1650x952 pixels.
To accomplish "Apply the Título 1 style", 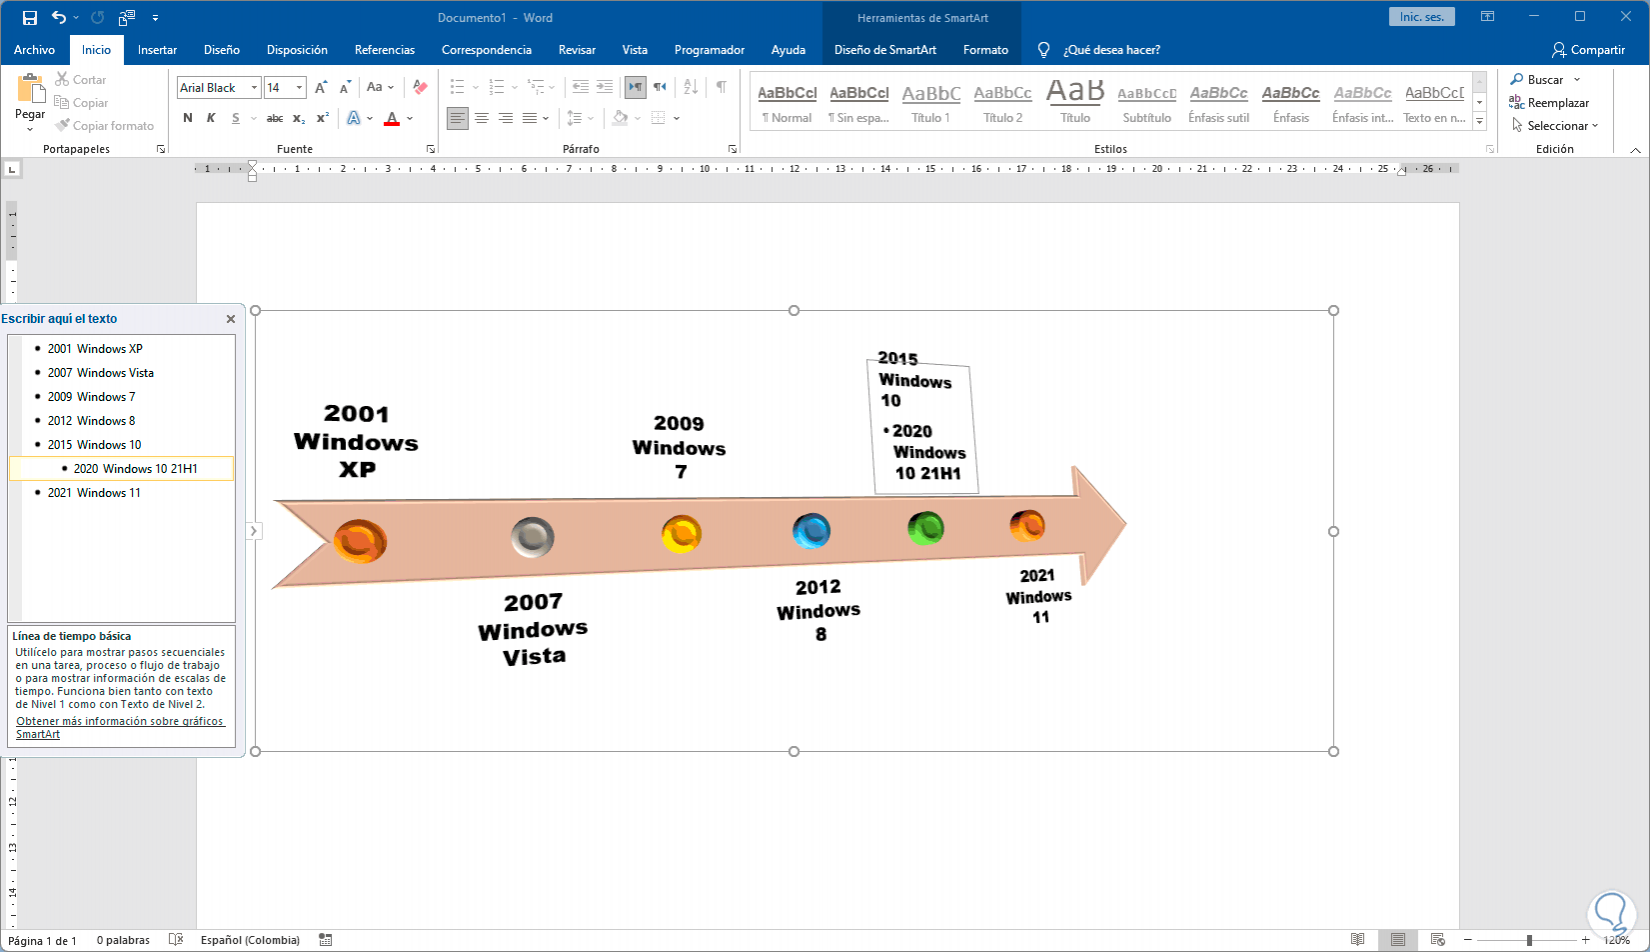I will pyautogui.click(x=931, y=104).
